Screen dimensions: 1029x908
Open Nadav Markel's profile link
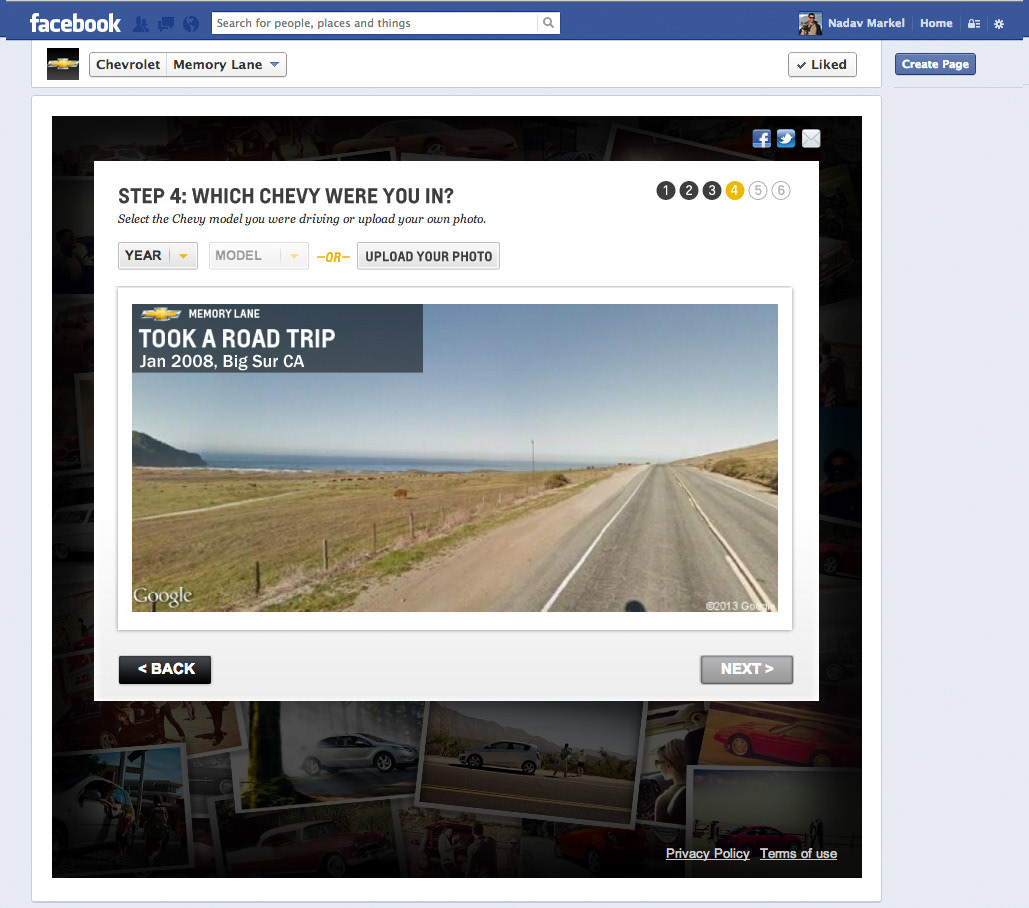[x=866, y=23]
